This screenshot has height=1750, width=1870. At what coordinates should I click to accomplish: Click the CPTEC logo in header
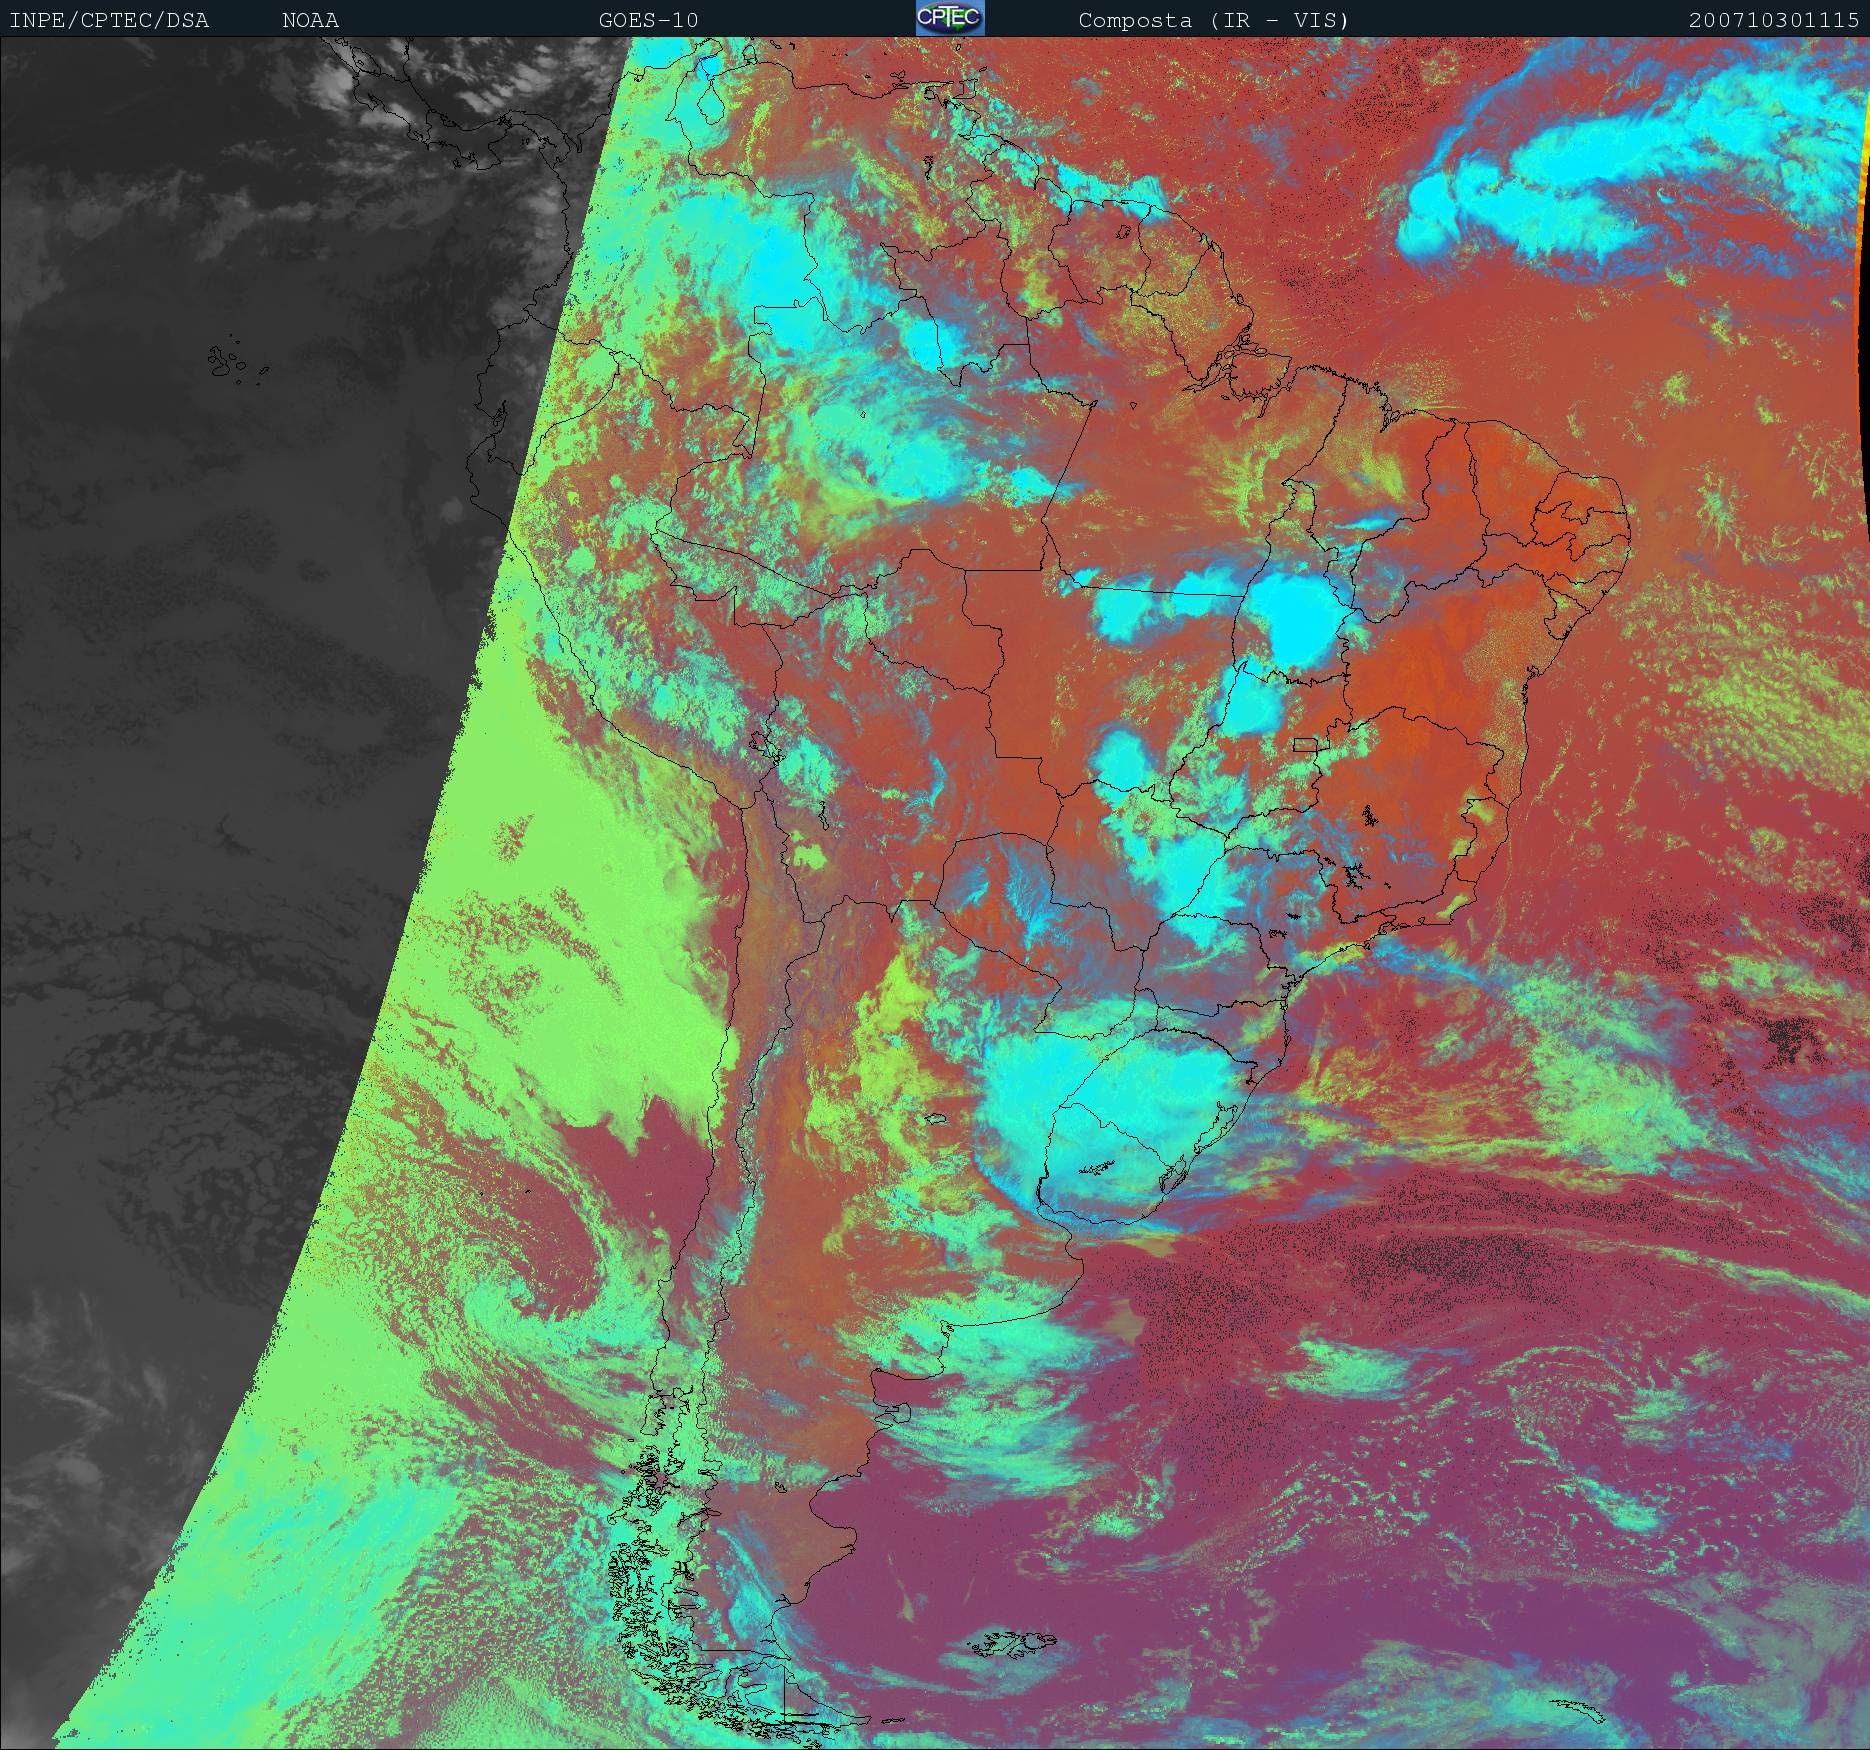950,18
